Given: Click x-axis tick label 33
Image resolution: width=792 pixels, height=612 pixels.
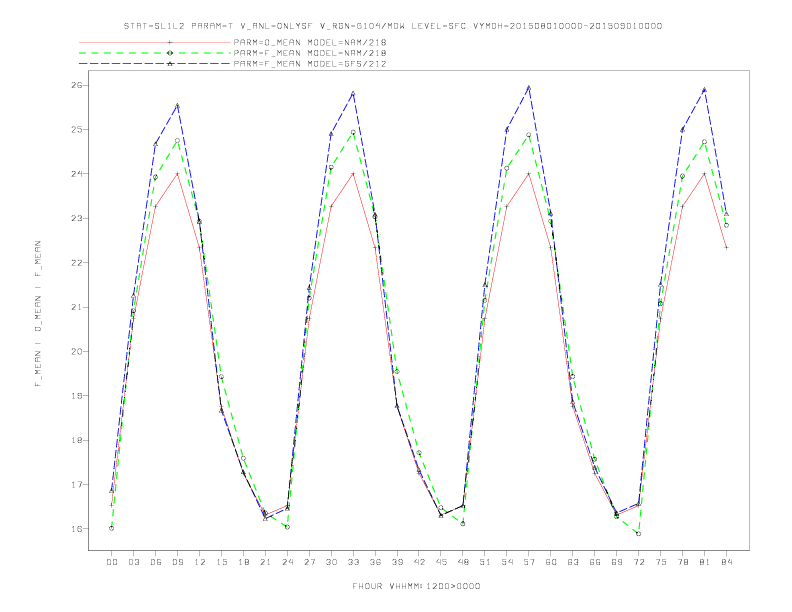Looking at the screenshot, I should pyautogui.click(x=353, y=562).
